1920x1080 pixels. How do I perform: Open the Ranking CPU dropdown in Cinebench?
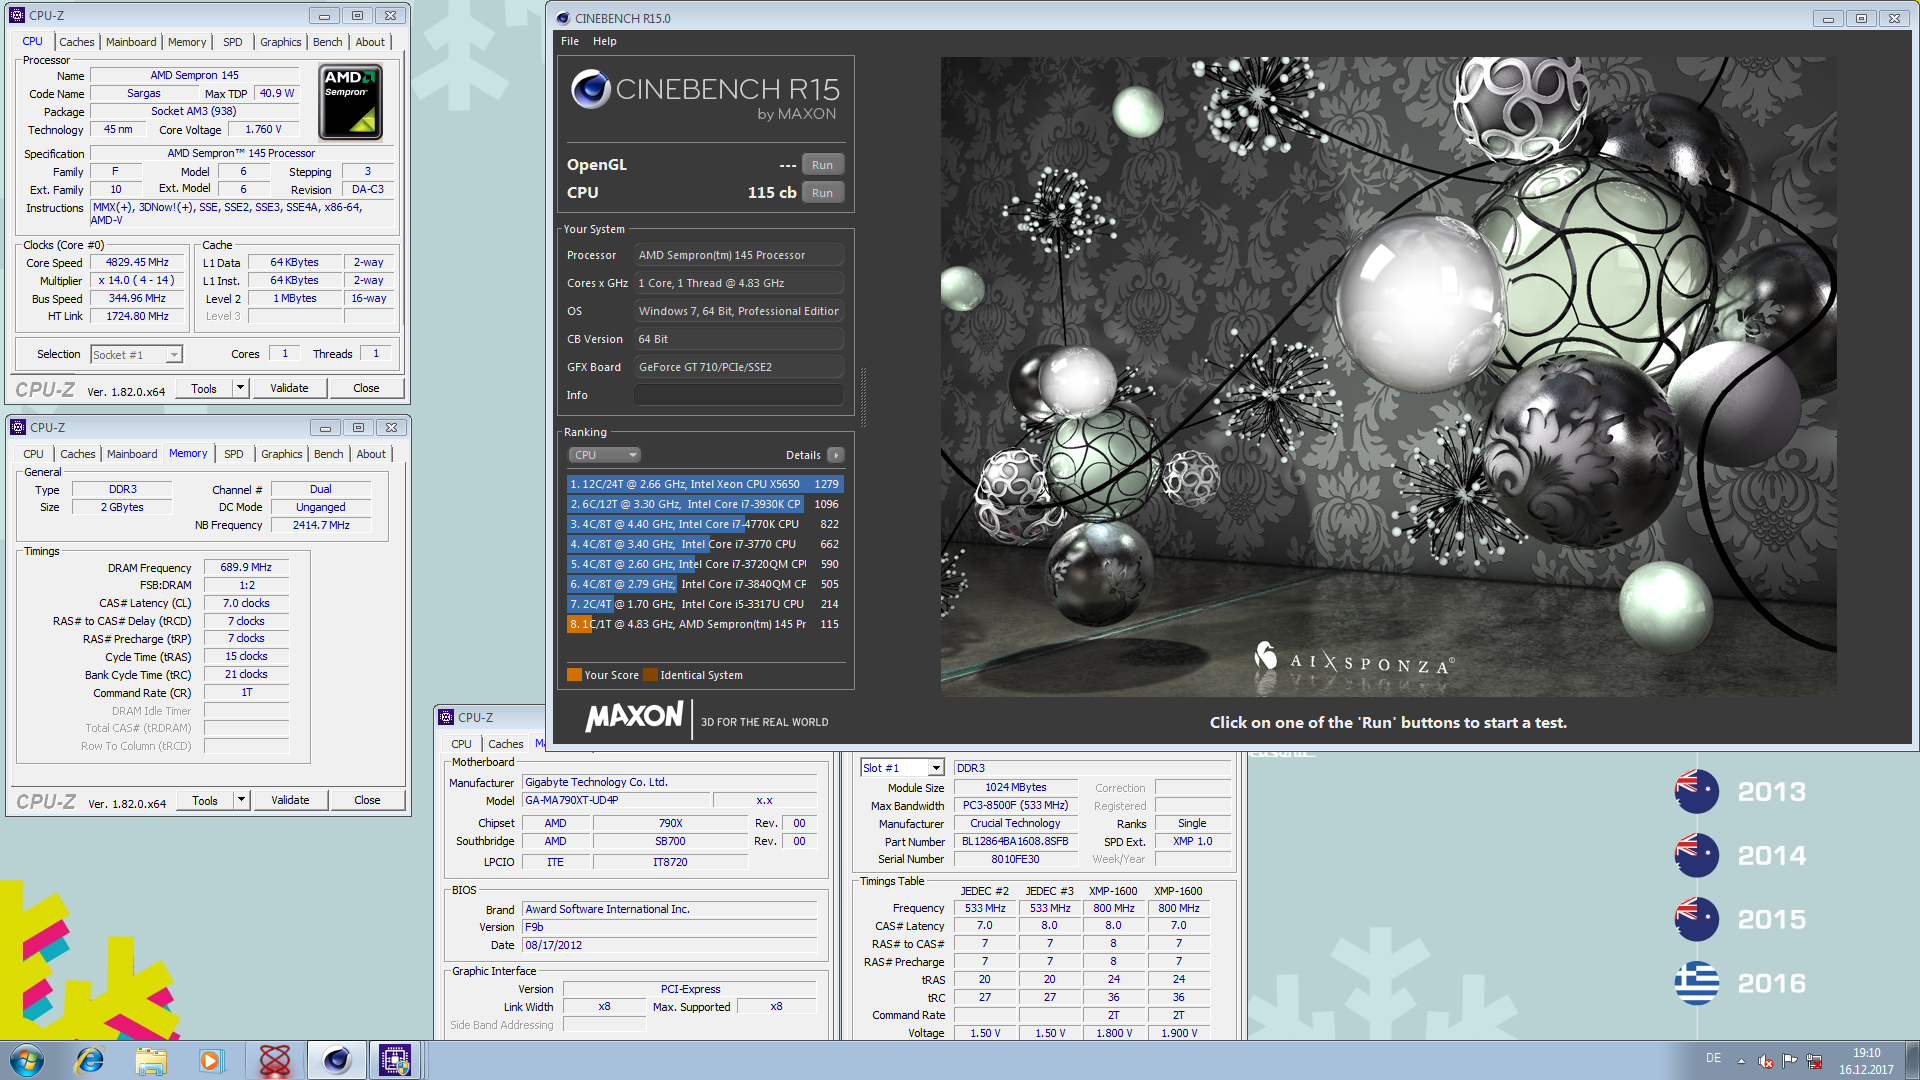(x=604, y=455)
